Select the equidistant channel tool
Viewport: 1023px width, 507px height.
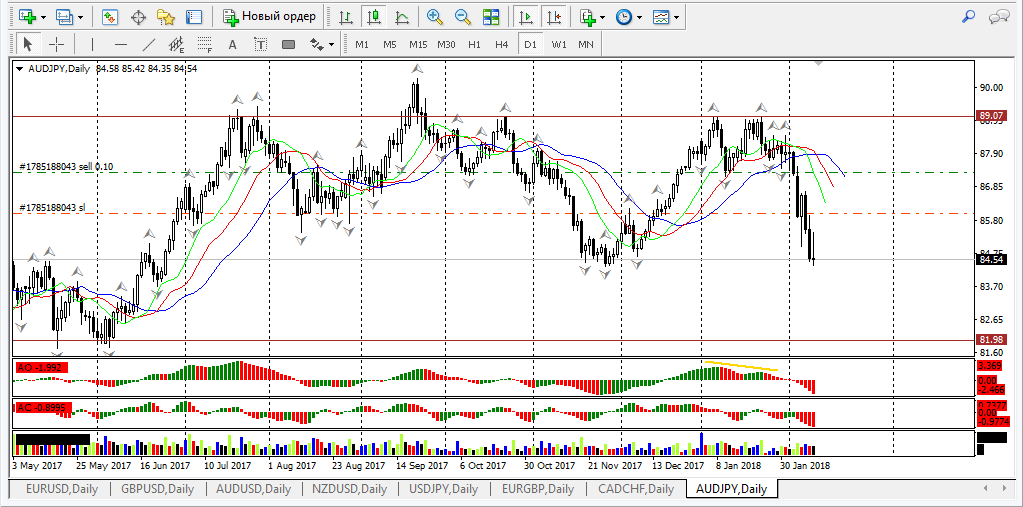click(177, 44)
